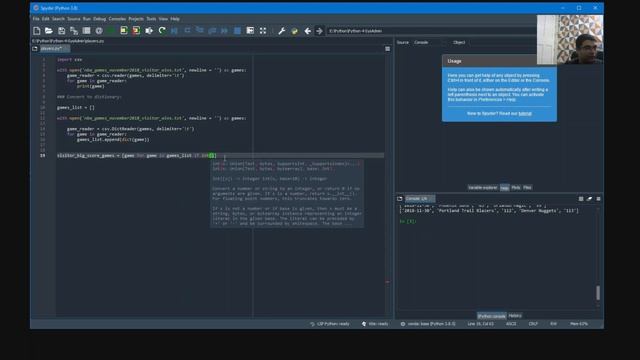
Task: Open the tutorial link in Usage box
Action: click(525, 113)
